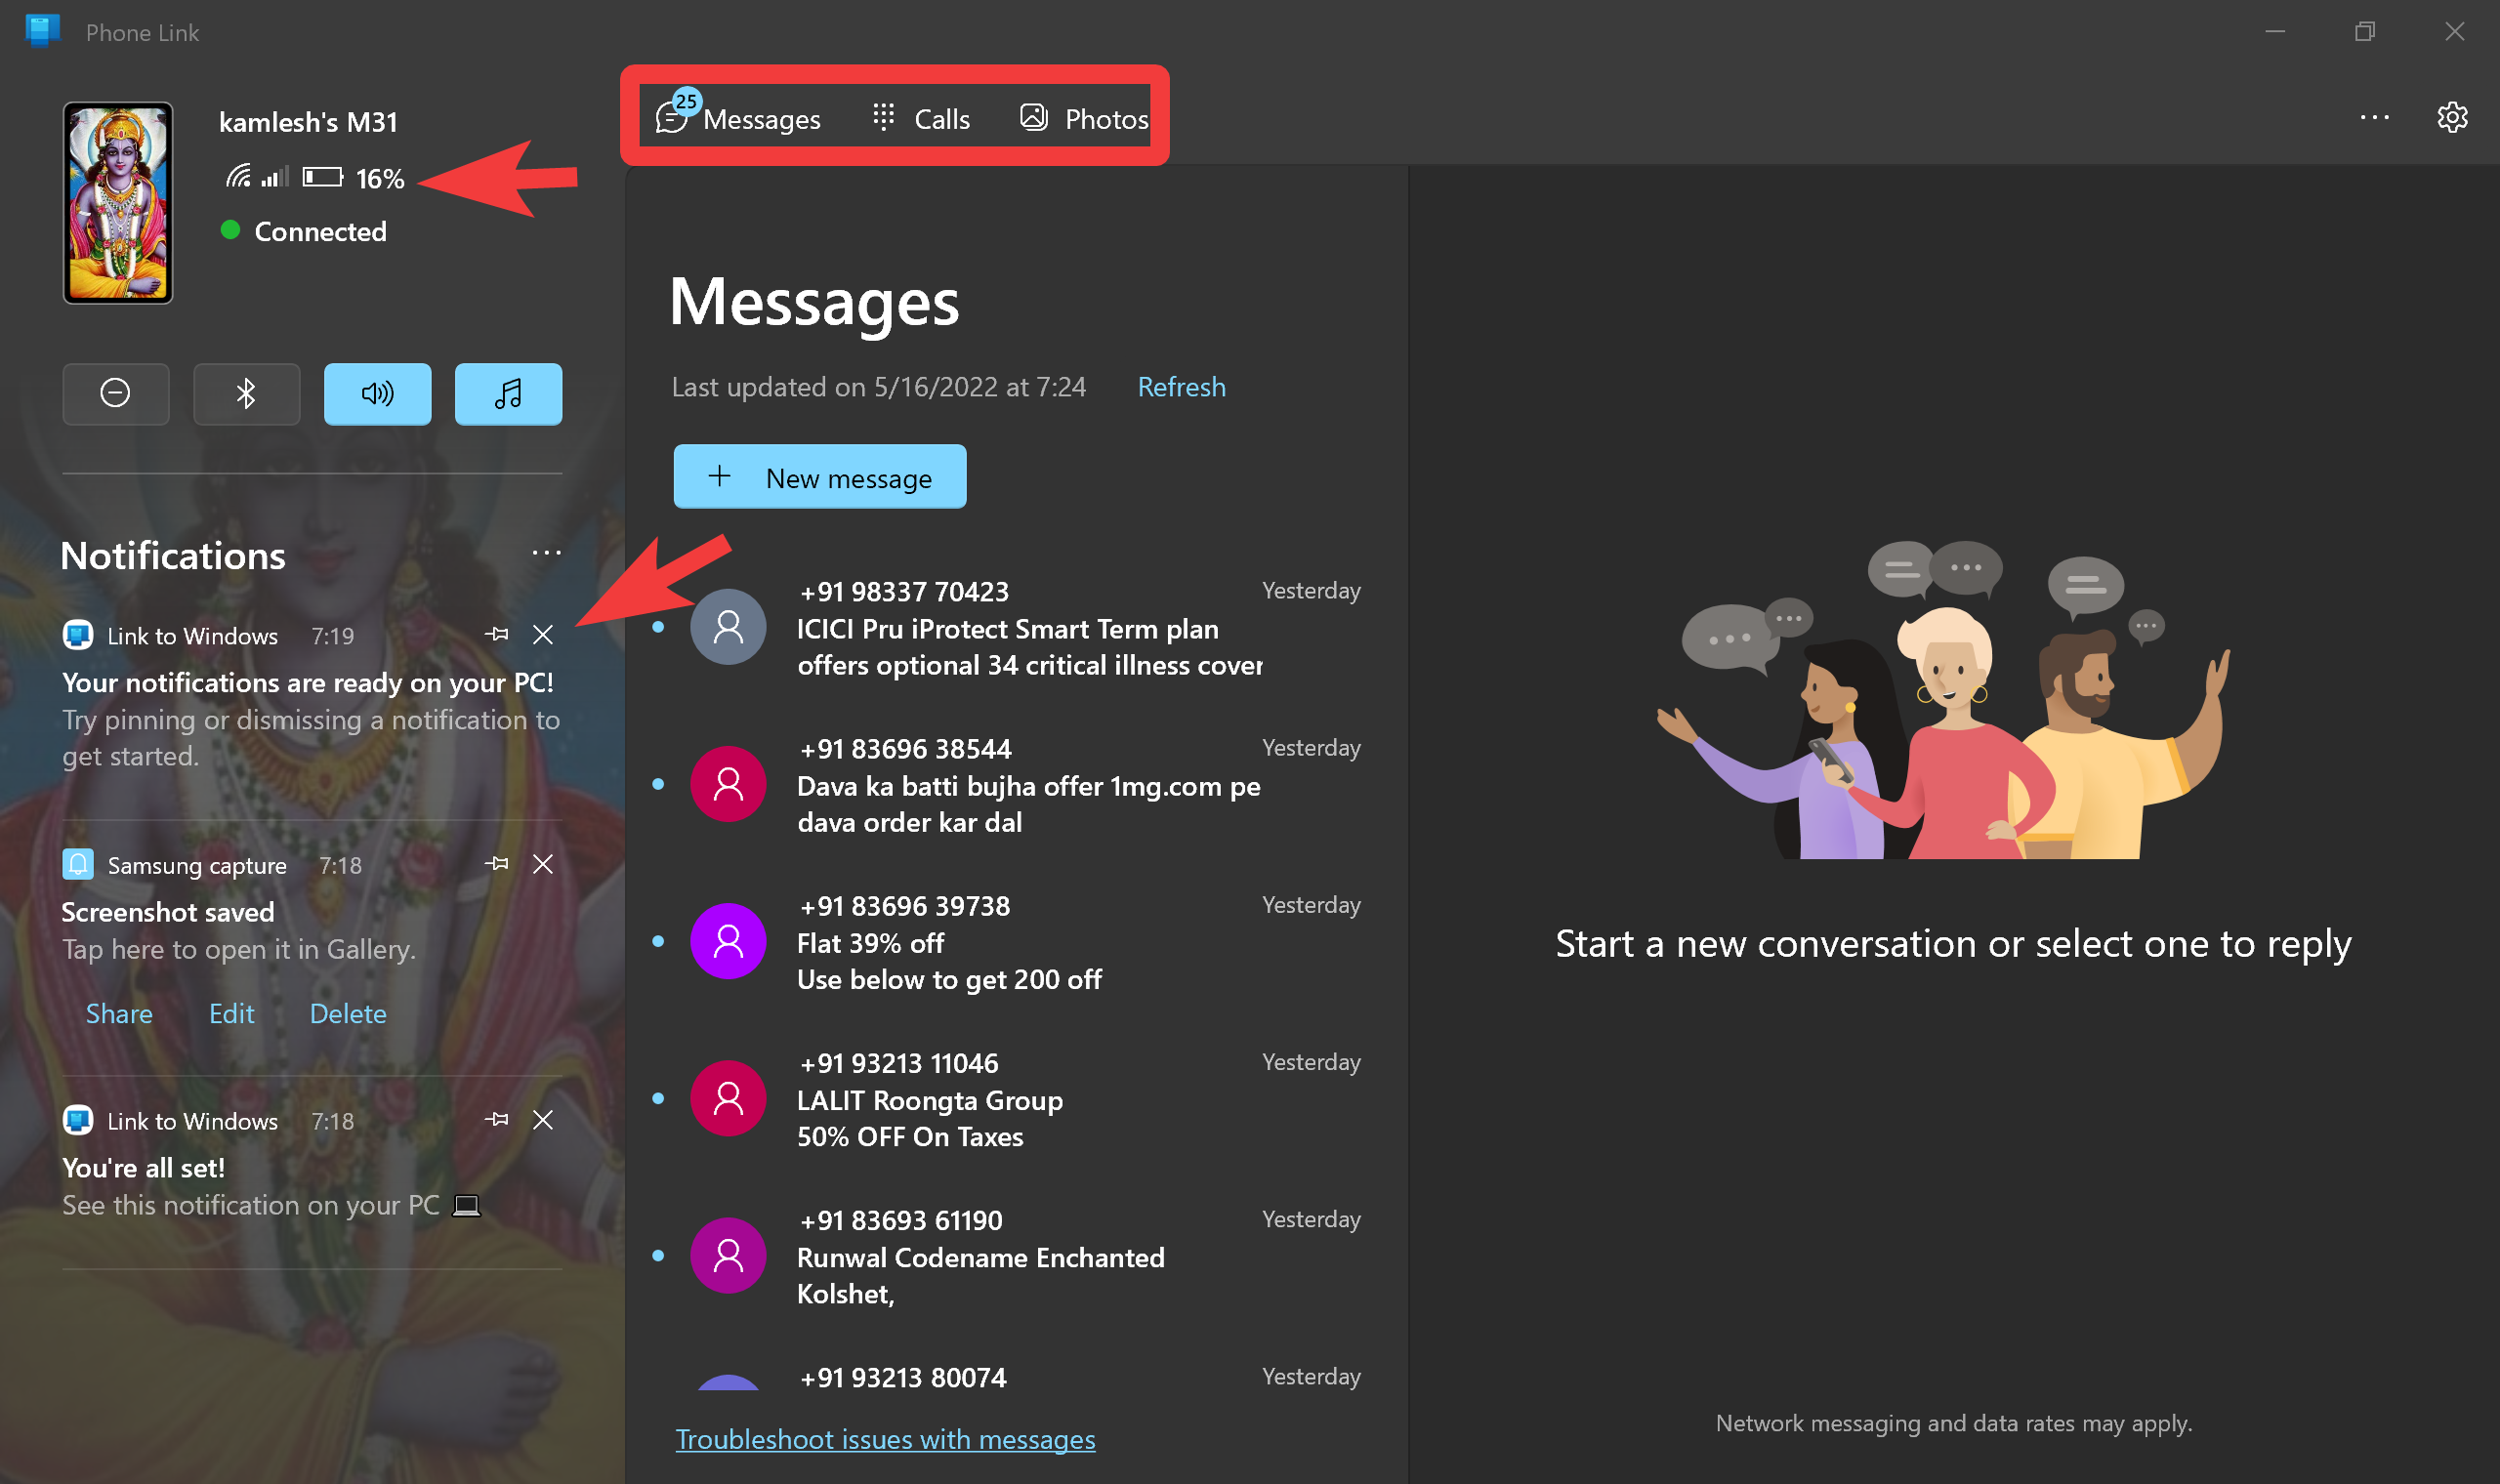The image size is (2500, 1484).
Task: Click avatar of +91 83696 39738 contact
Action: tap(728, 941)
